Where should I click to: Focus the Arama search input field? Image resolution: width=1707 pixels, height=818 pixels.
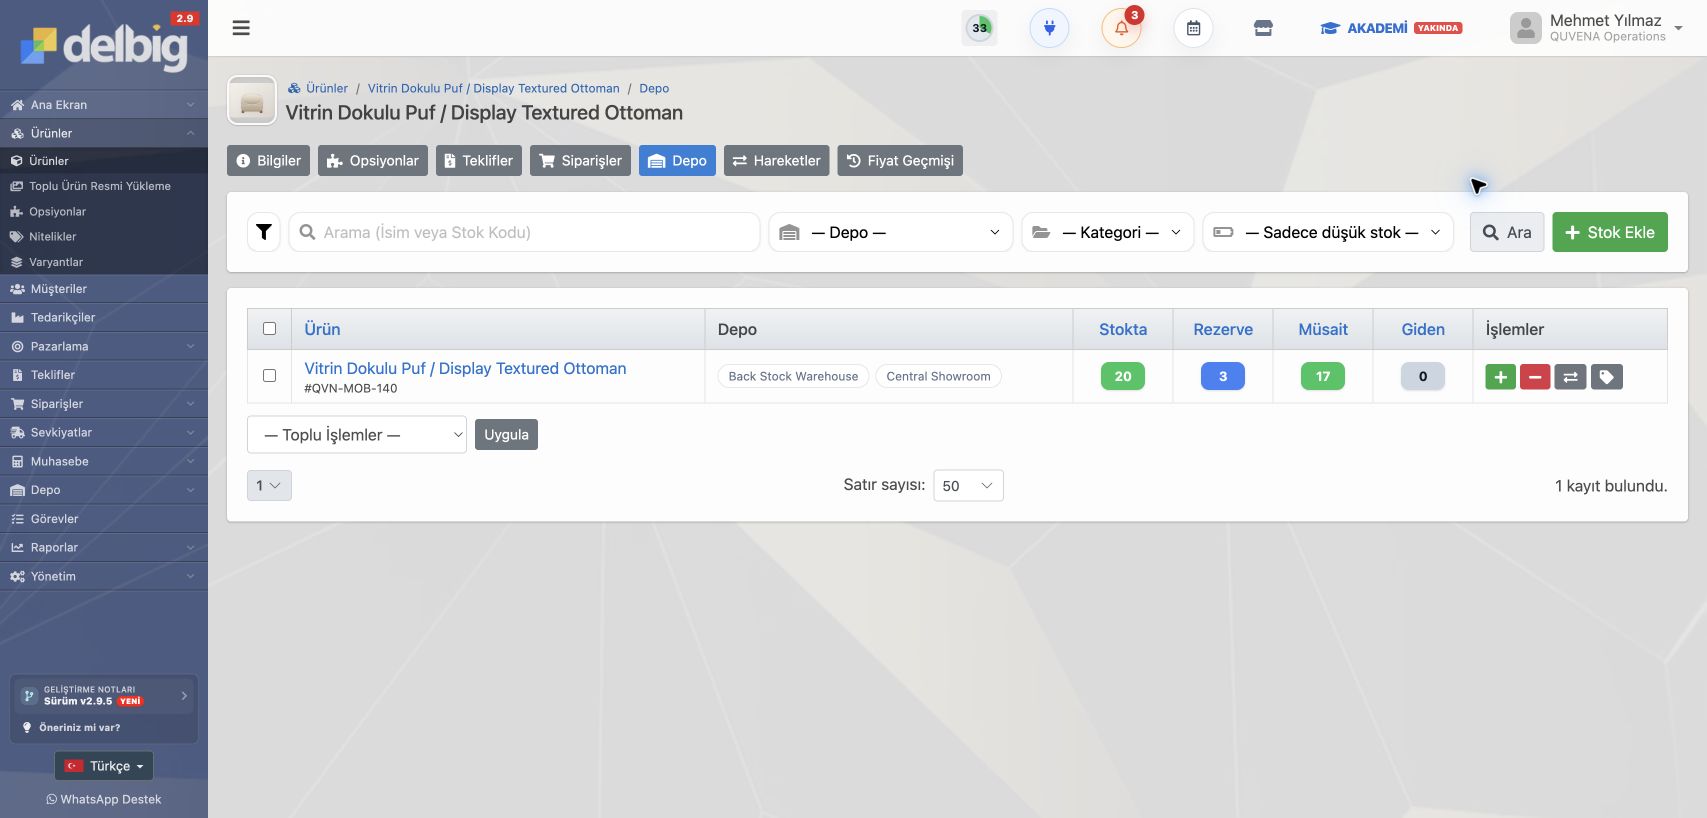coord(524,232)
